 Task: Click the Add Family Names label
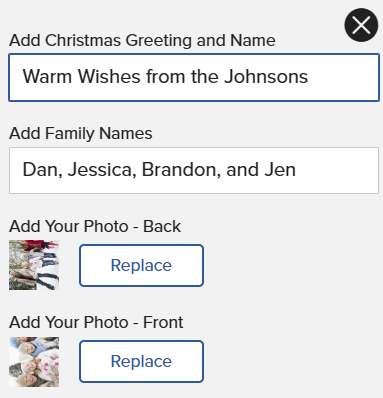click(x=81, y=134)
